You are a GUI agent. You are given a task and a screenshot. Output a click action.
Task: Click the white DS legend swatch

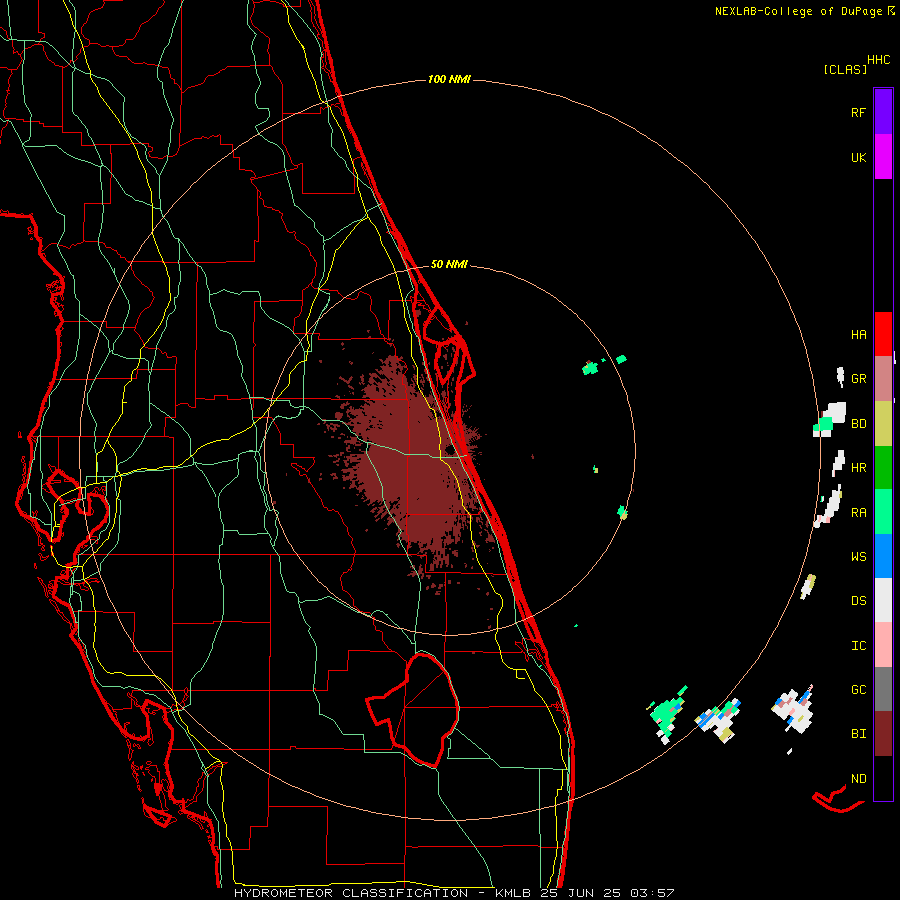tap(883, 600)
